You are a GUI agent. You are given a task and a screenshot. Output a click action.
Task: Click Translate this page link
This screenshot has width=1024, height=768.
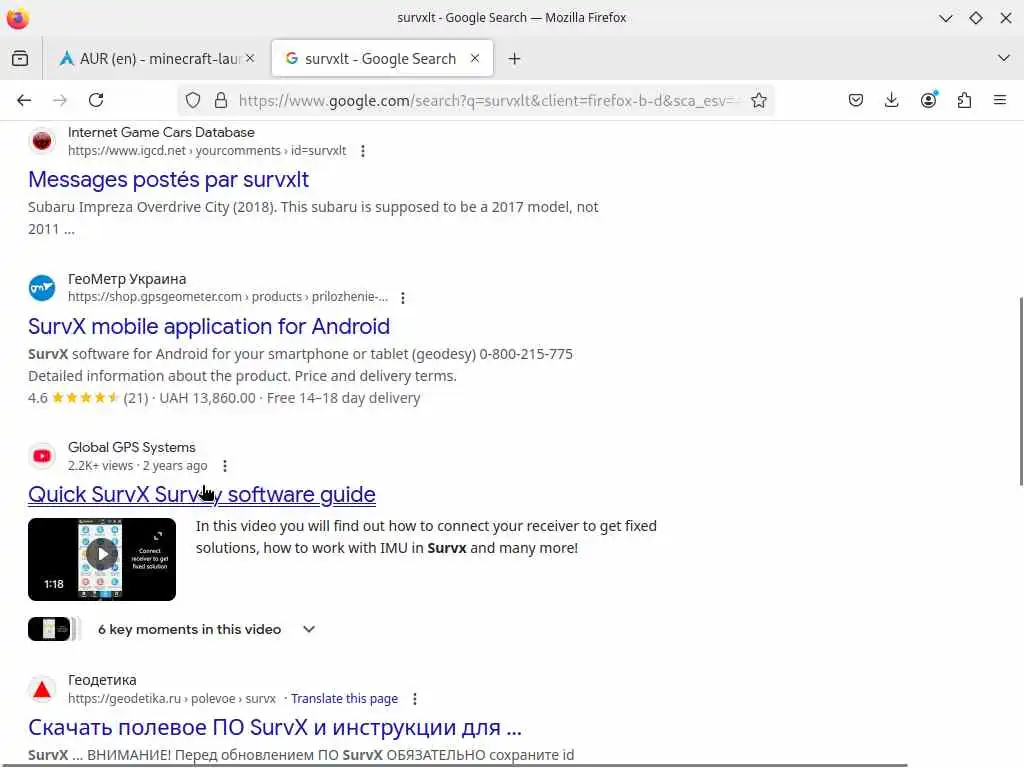(344, 699)
